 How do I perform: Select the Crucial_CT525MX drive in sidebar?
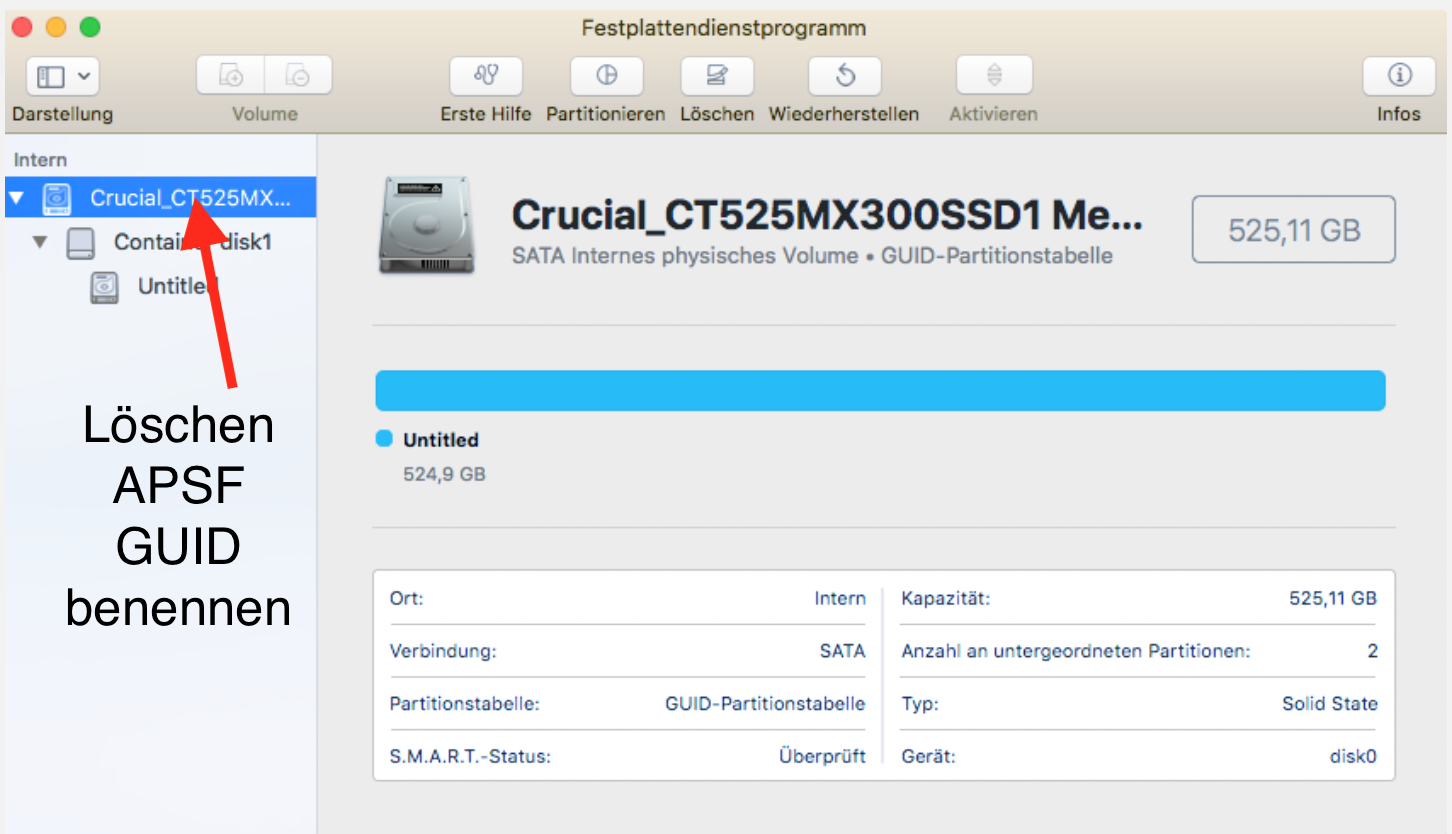(190, 198)
